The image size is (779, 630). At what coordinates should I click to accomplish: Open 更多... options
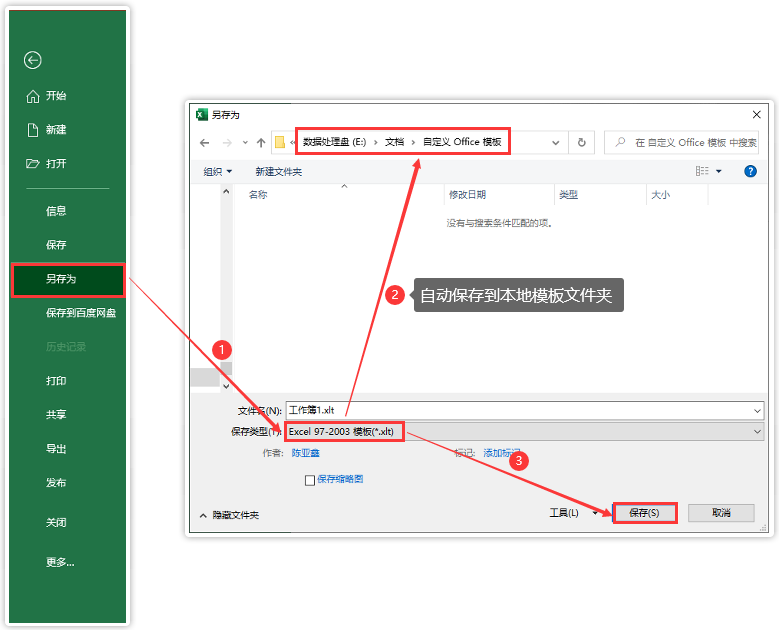click(60, 562)
